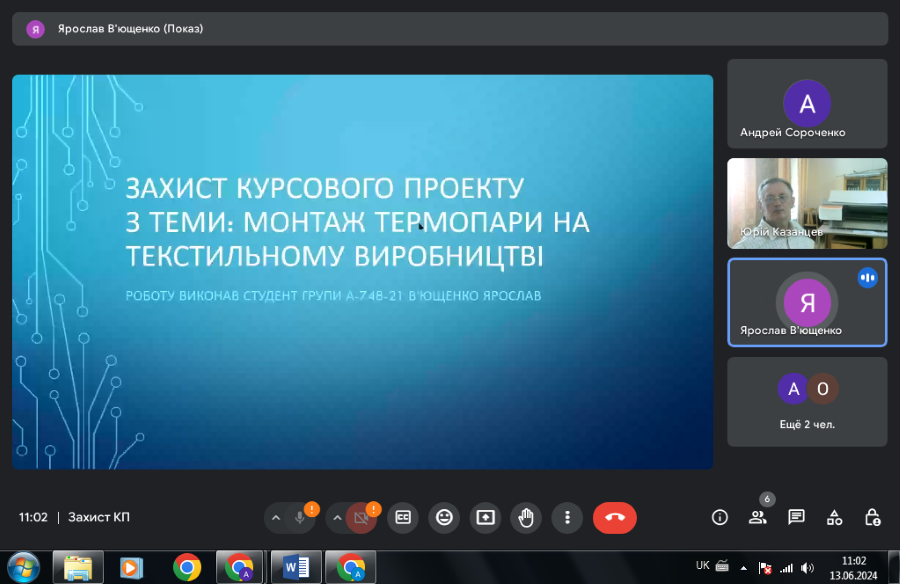Open more options three-dot menu
Viewport: 900px width, 584px height.
[x=567, y=517]
